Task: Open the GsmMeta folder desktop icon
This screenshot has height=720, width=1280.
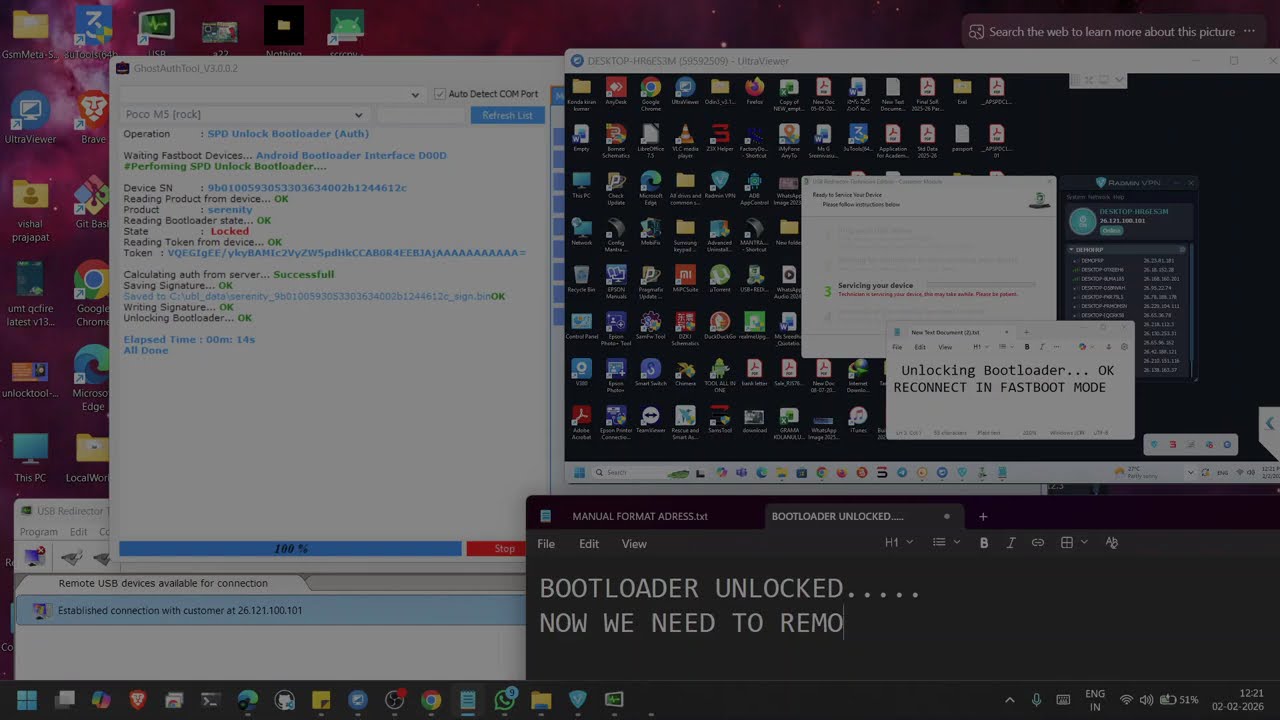Action: 29,33
